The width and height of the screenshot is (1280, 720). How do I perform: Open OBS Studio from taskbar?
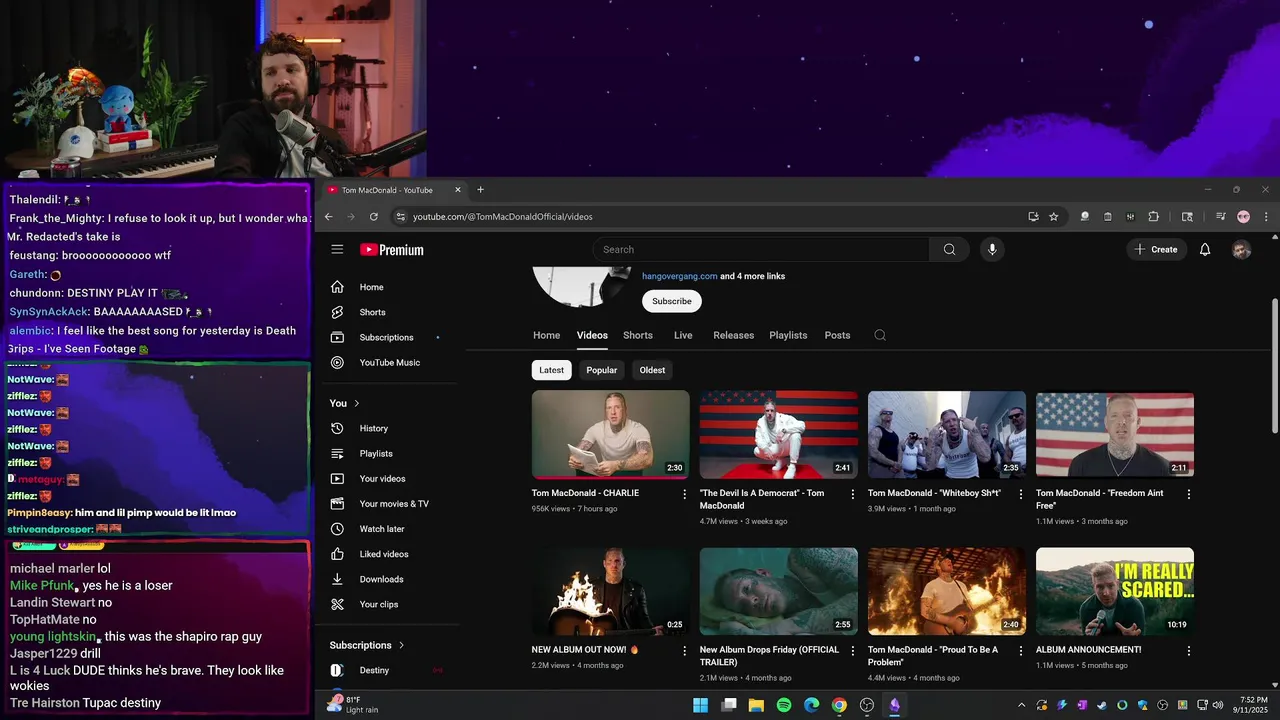click(867, 705)
